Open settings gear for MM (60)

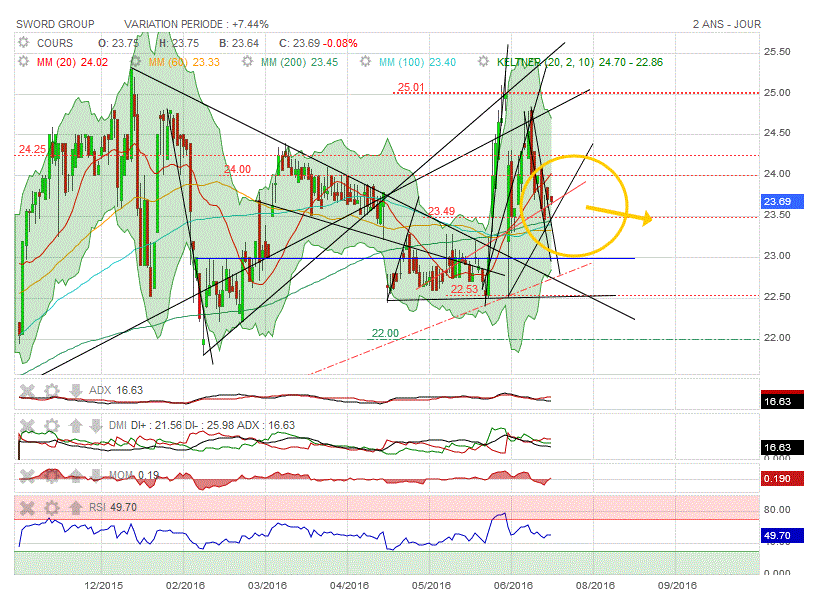click(x=135, y=62)
